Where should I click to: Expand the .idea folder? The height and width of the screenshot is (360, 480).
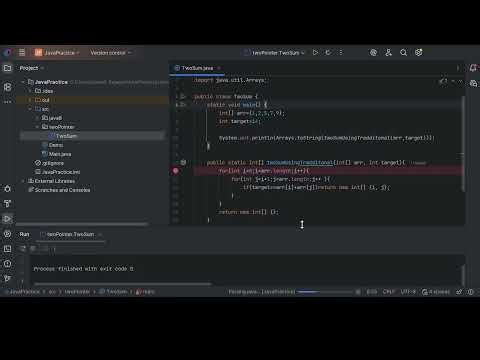pyautogui.click(x=30, y=91)
